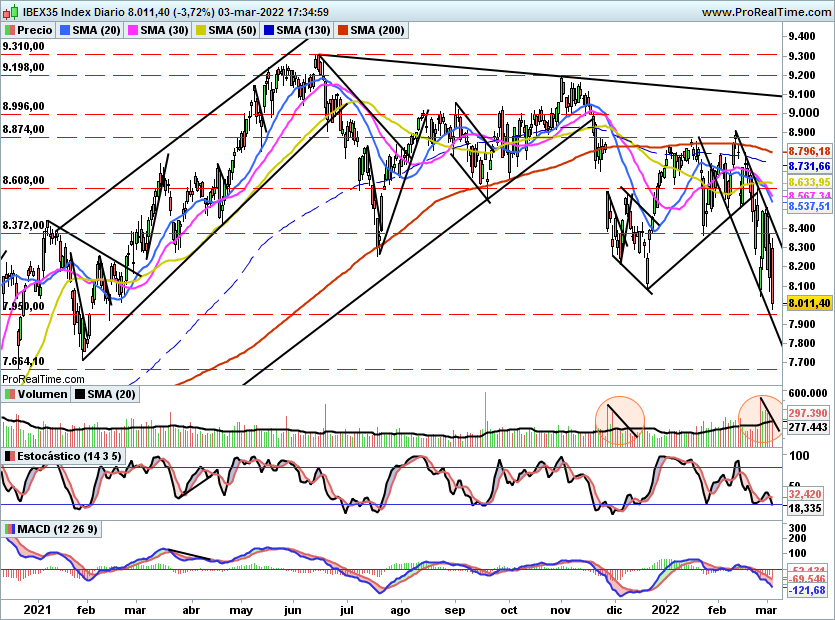Click the yellow SMA (50) color swatch
The height and width of the screenshot is (620, 835).
(x=202, y=30)
